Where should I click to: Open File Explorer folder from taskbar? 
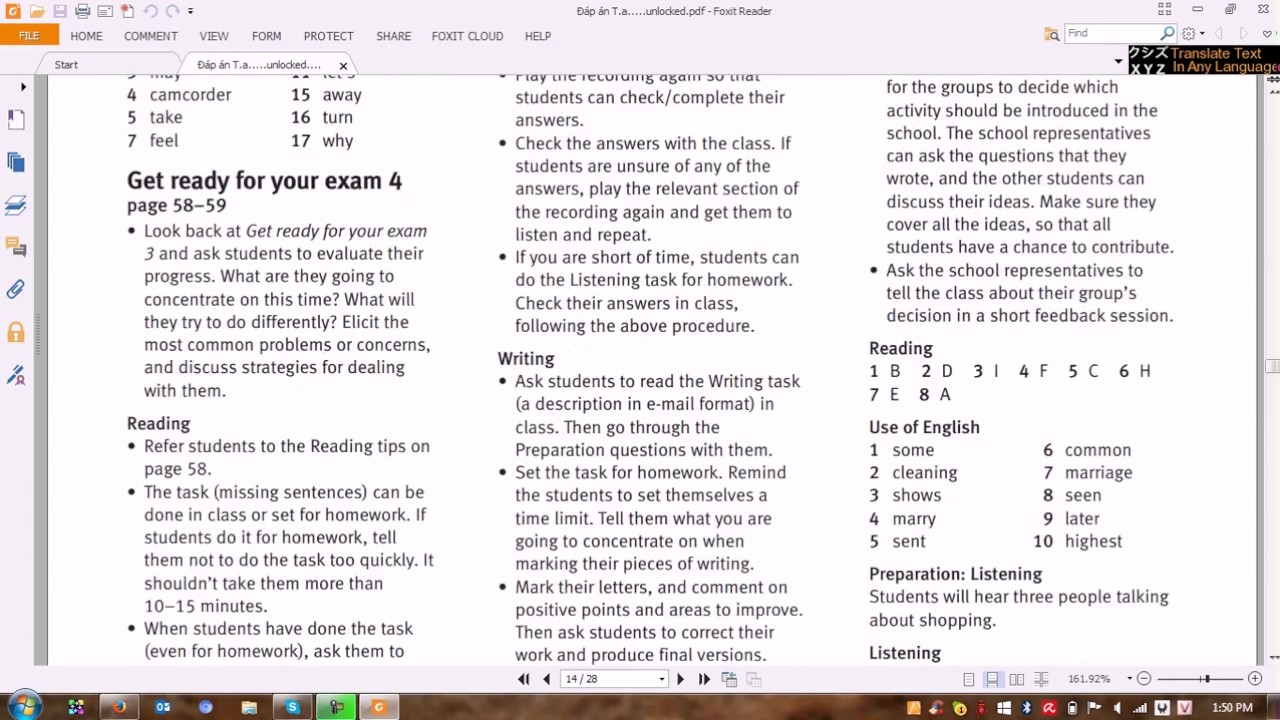[x=249, y=707]
